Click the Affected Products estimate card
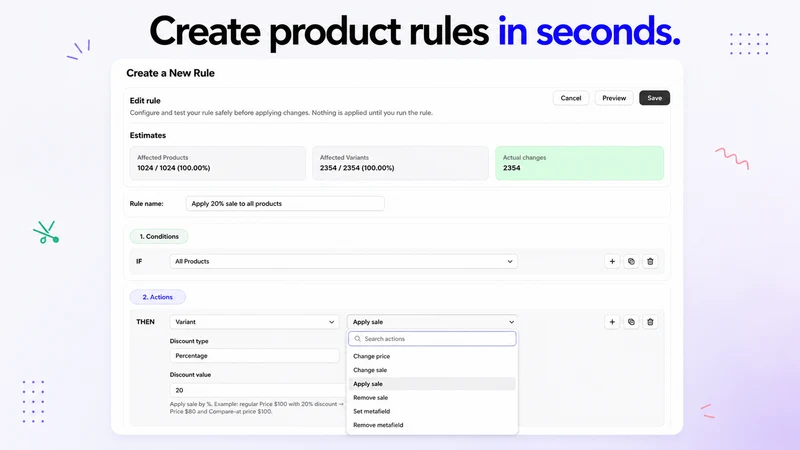 point(218,163)
